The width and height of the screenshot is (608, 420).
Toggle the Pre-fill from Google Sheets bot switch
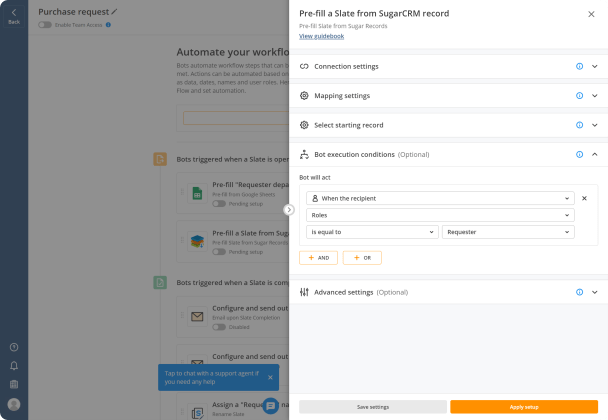[x=219, y=204]
